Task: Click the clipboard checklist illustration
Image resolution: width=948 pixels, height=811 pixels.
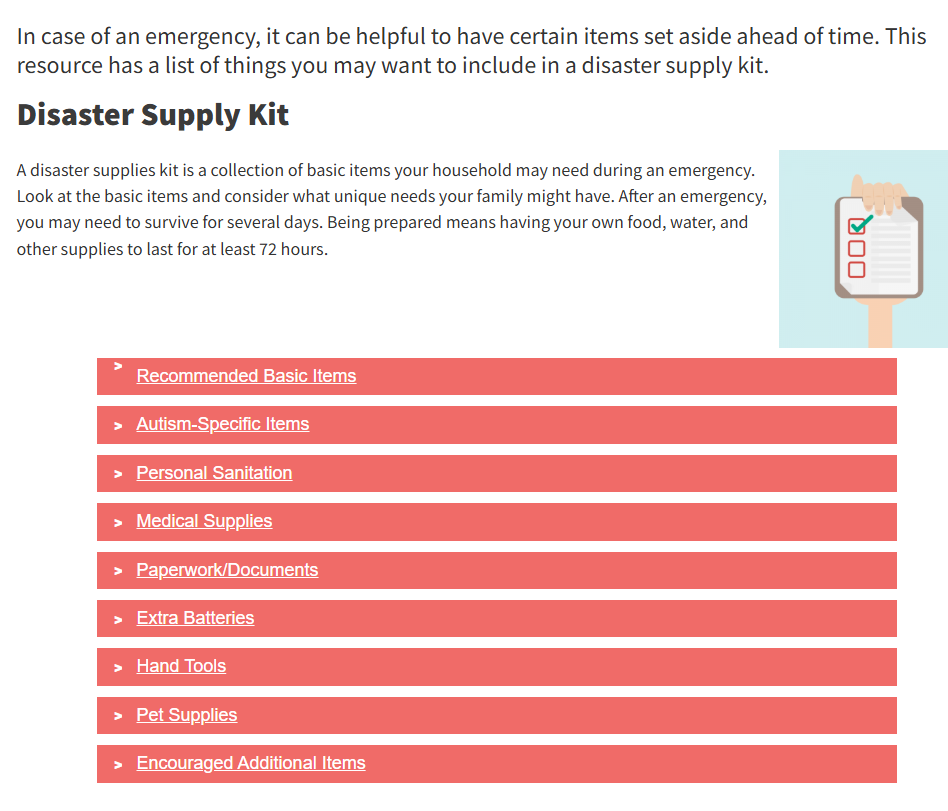Action: tap(863, 249)
